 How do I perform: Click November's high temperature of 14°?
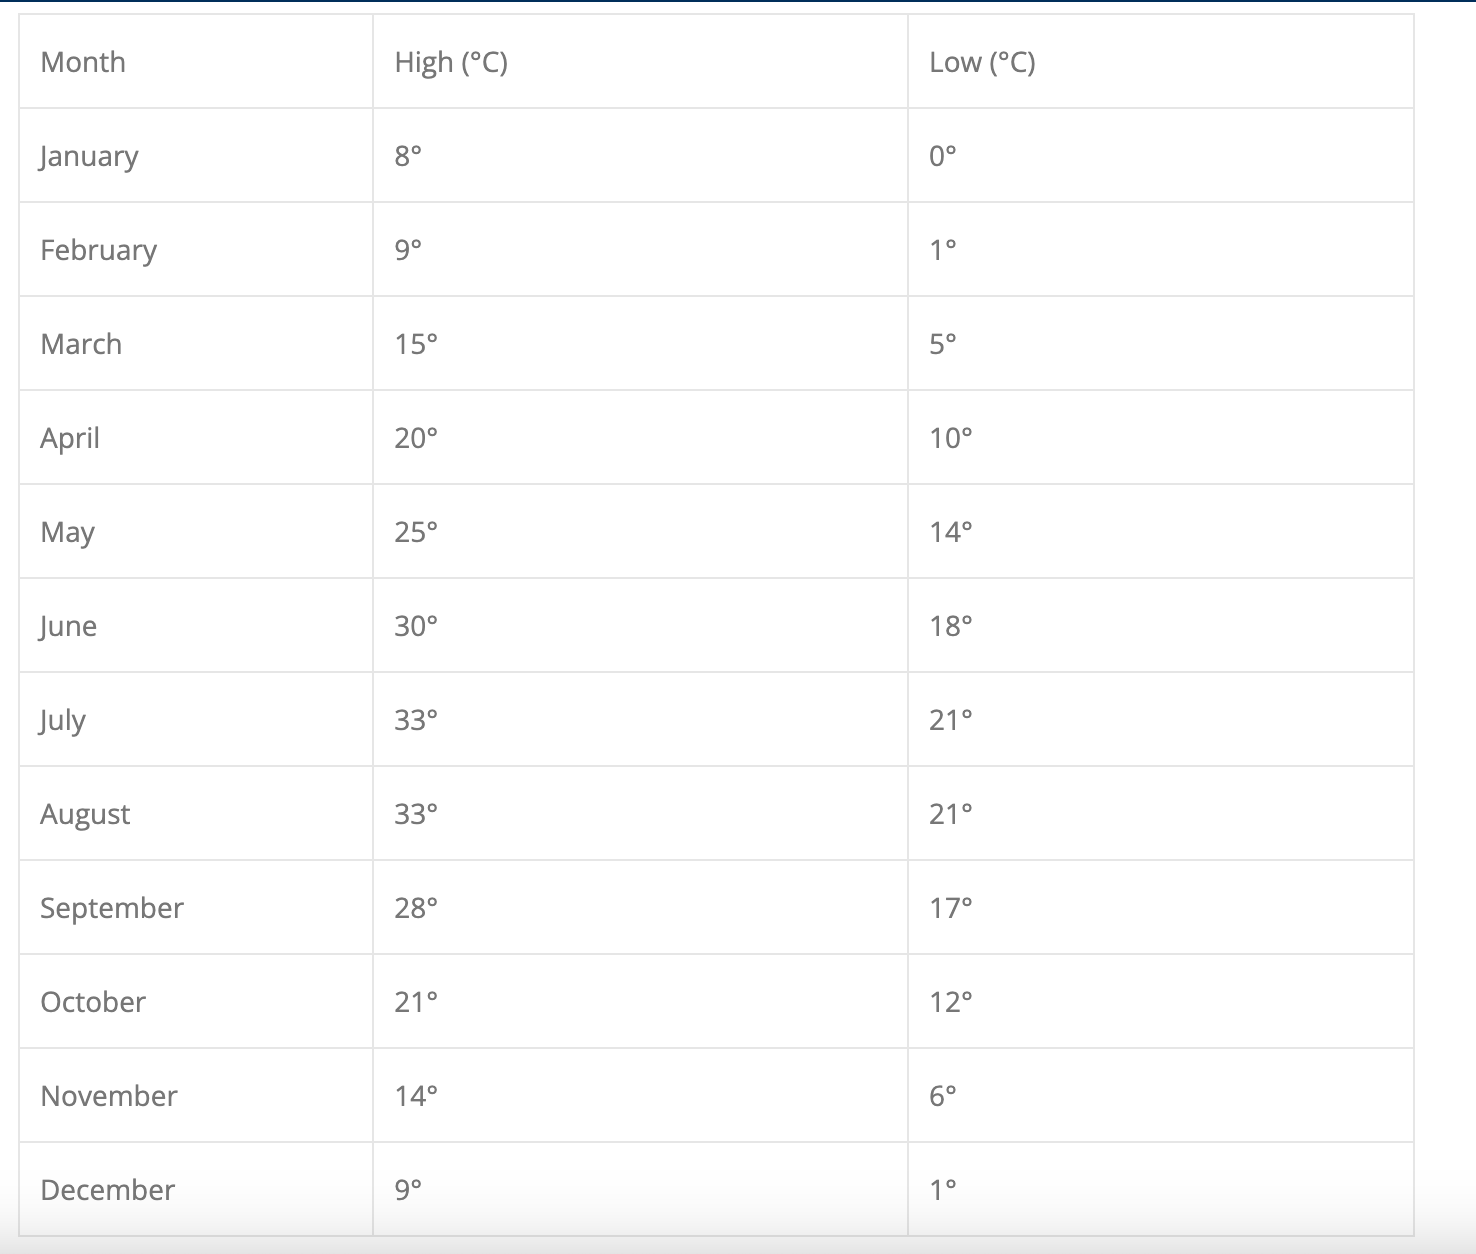[416, 1096]
